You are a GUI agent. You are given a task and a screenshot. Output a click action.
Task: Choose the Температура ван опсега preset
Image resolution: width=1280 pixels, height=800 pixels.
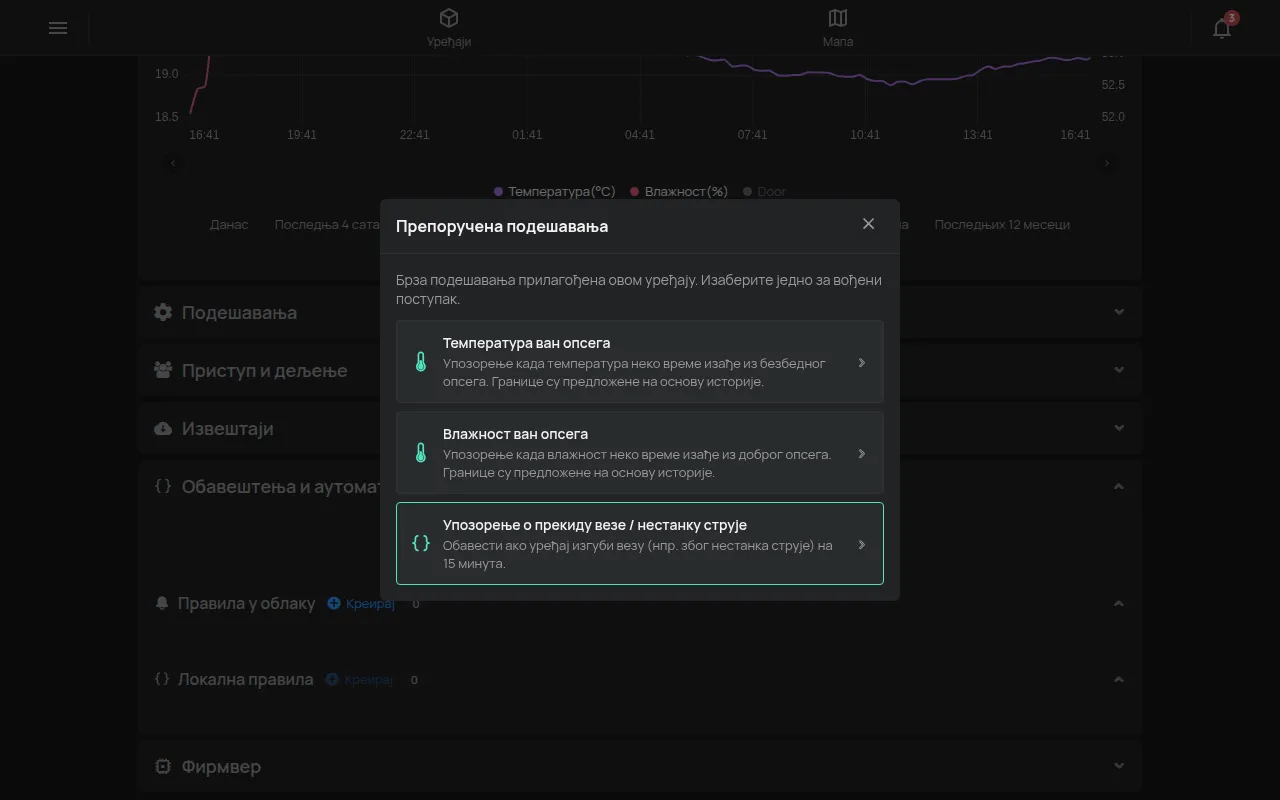pyautogui.click(x=640, y=362)
